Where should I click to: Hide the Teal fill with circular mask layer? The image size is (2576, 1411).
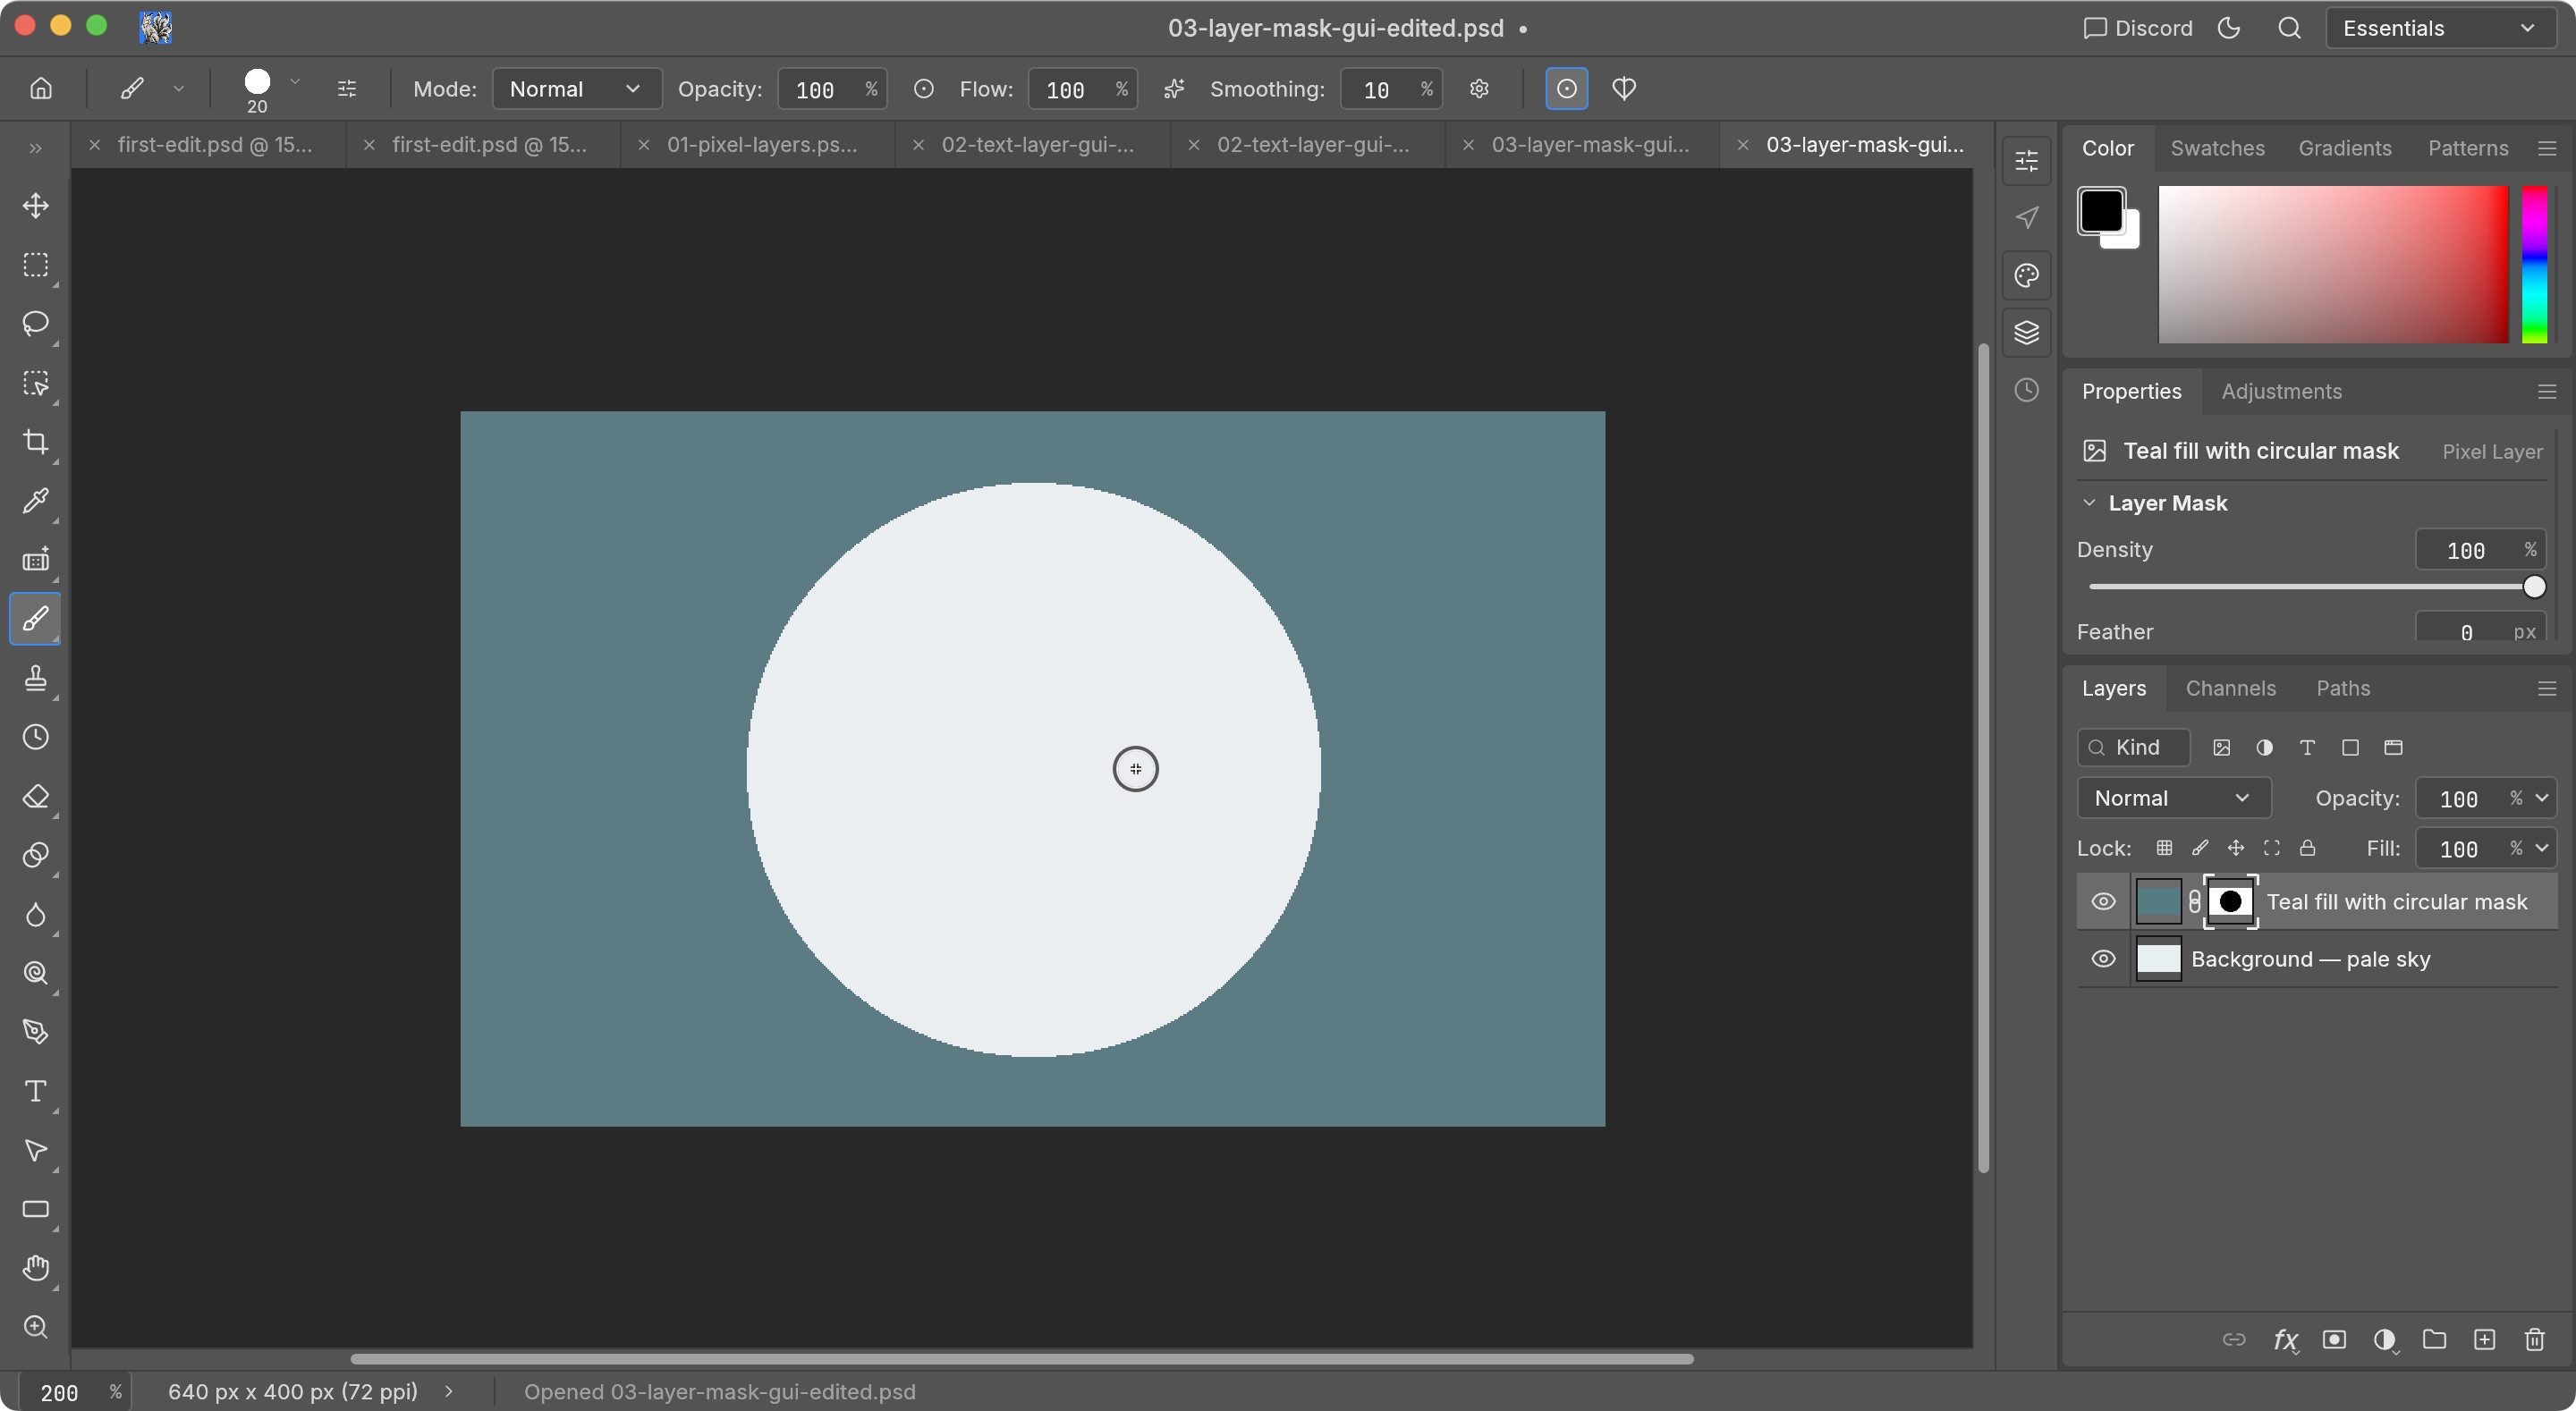pos(2103,902)
